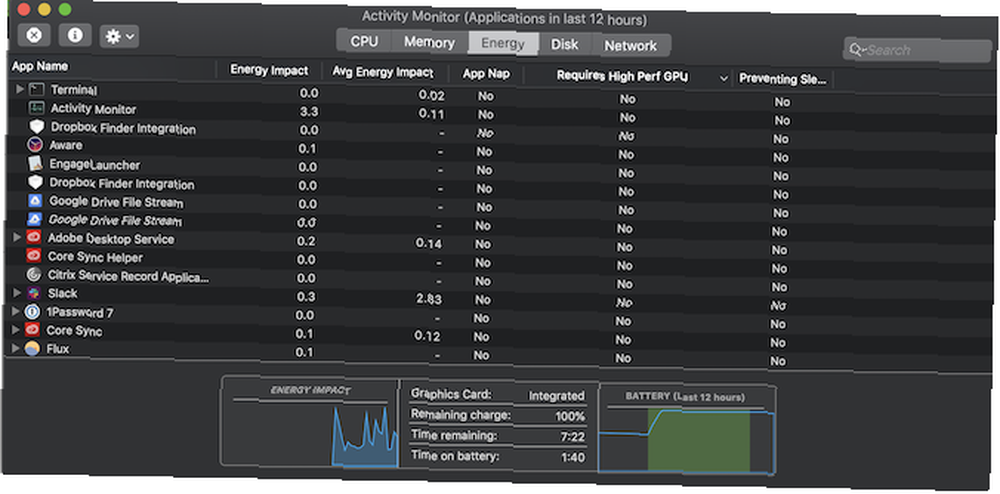Select the Flux row name

57,349
